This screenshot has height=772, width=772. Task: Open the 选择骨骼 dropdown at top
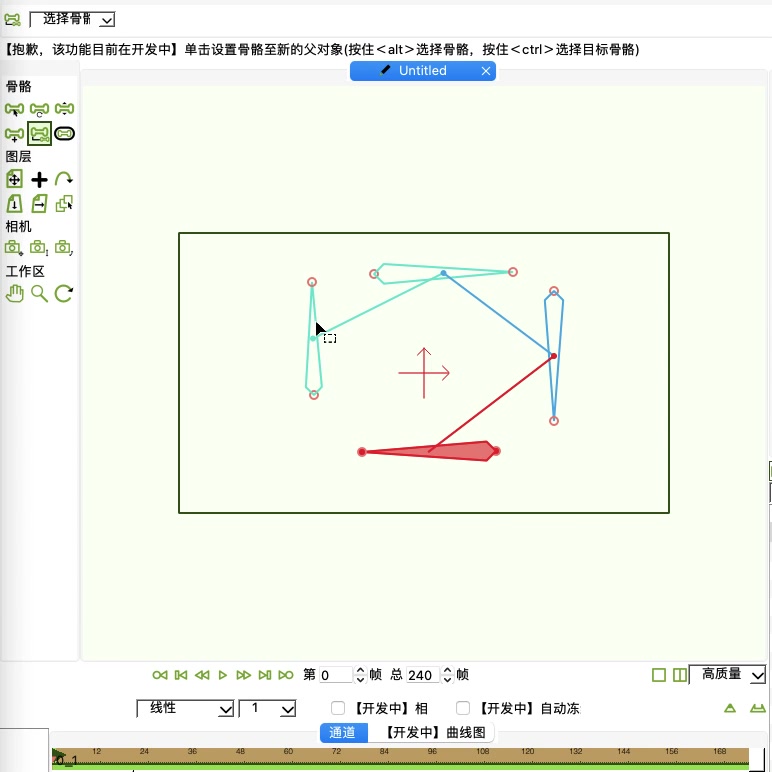click(73, 19)
